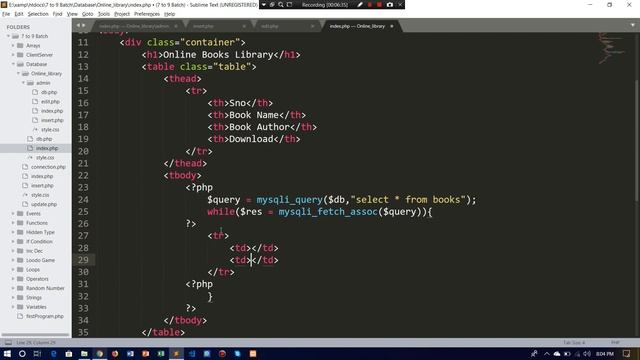The width and height of the screenshot is (640, 360).
Task: Open the View menu
Action: (x=72, y=14)
